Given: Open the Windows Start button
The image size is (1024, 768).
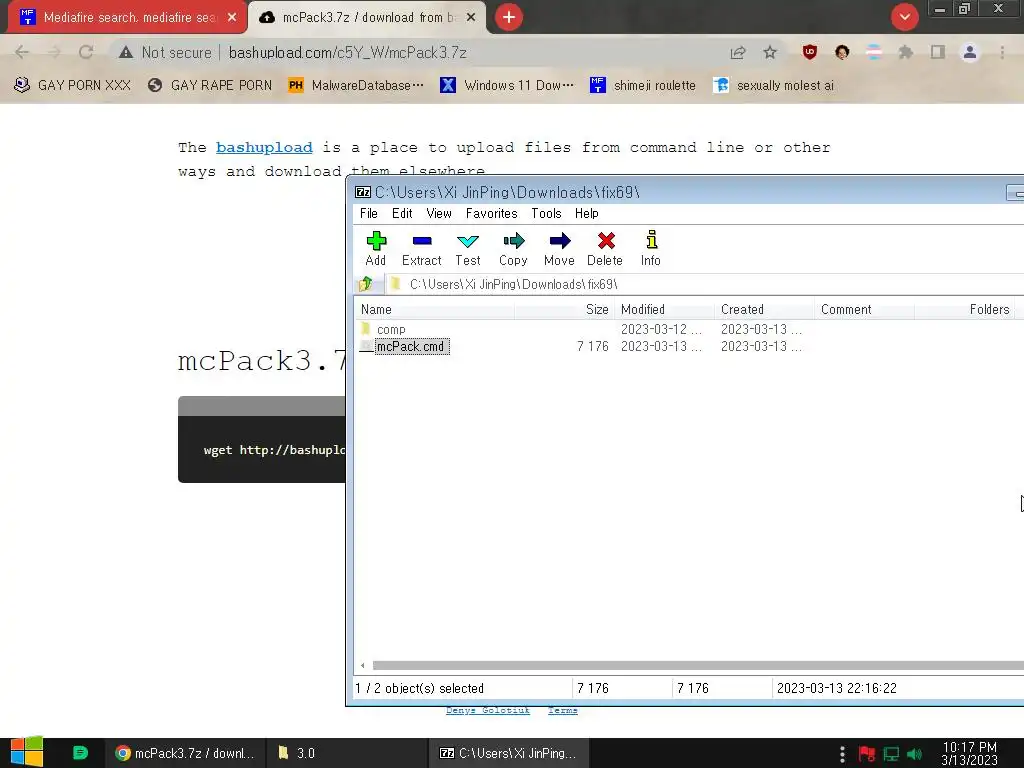Looking at the screenshot, I should click(x=27, y=752).
